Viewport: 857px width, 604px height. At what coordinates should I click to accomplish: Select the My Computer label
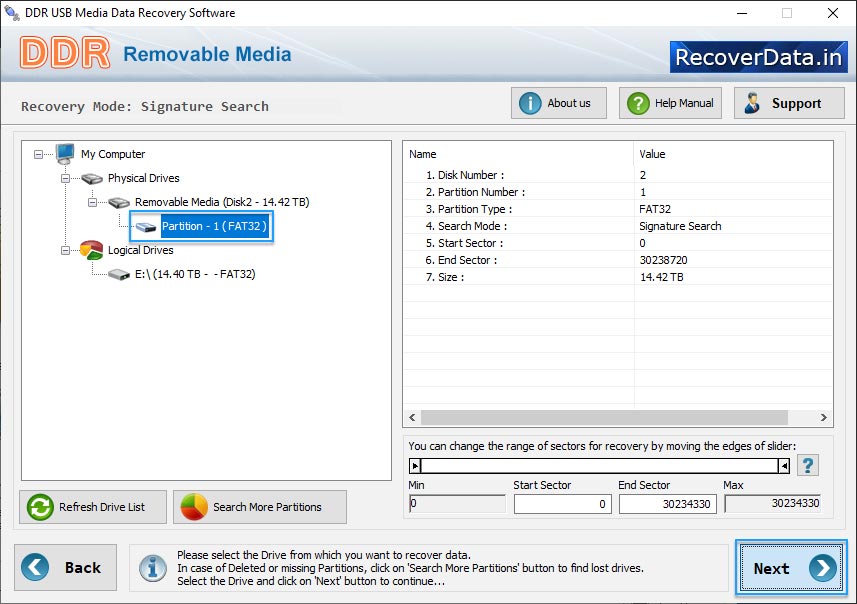tap(113, 154)
